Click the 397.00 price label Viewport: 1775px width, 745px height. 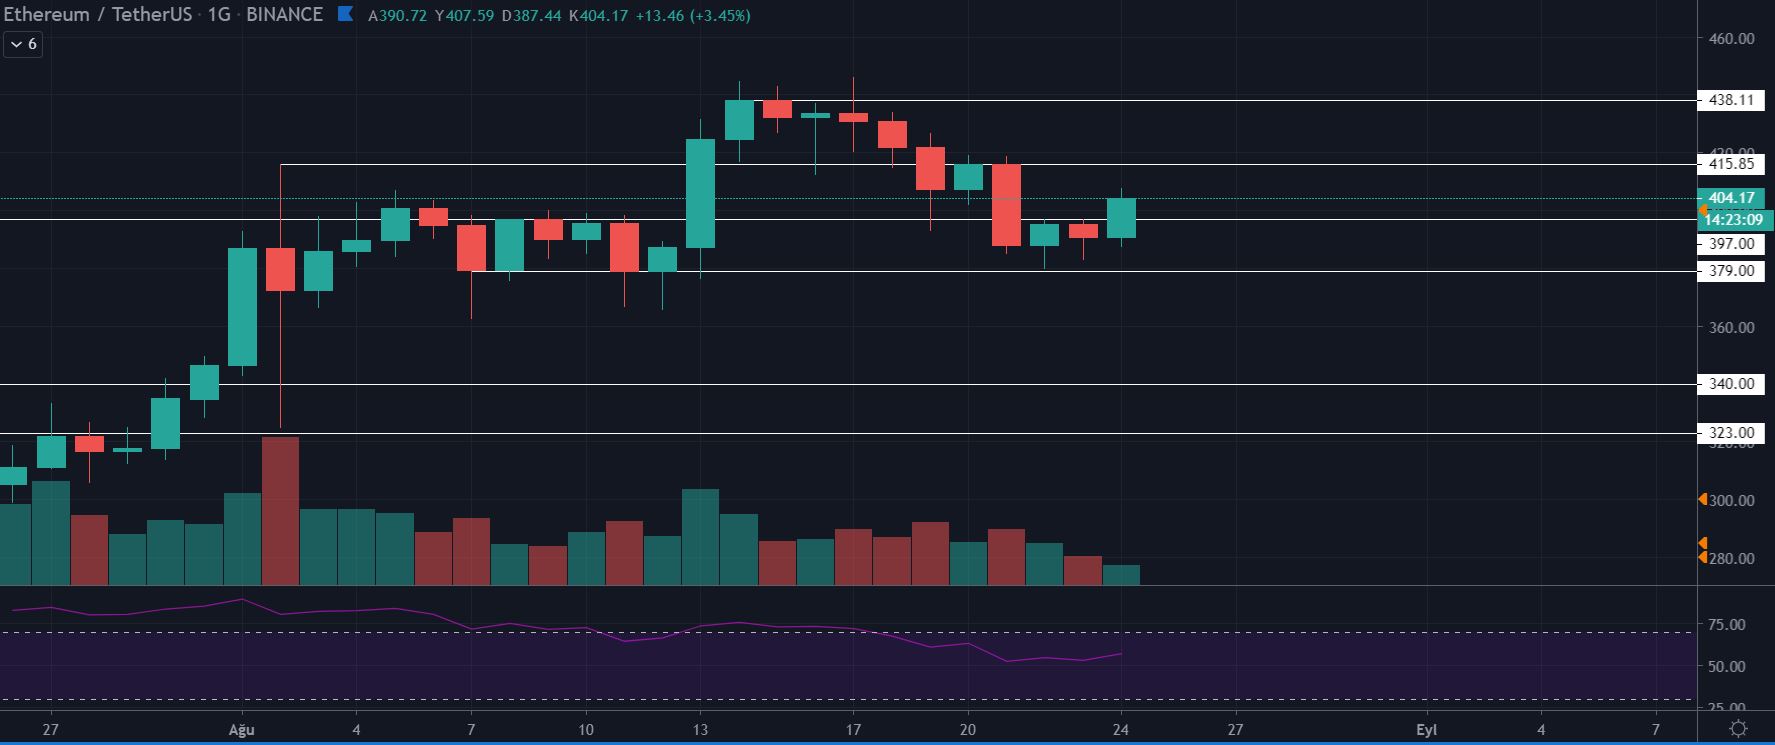1731,243
